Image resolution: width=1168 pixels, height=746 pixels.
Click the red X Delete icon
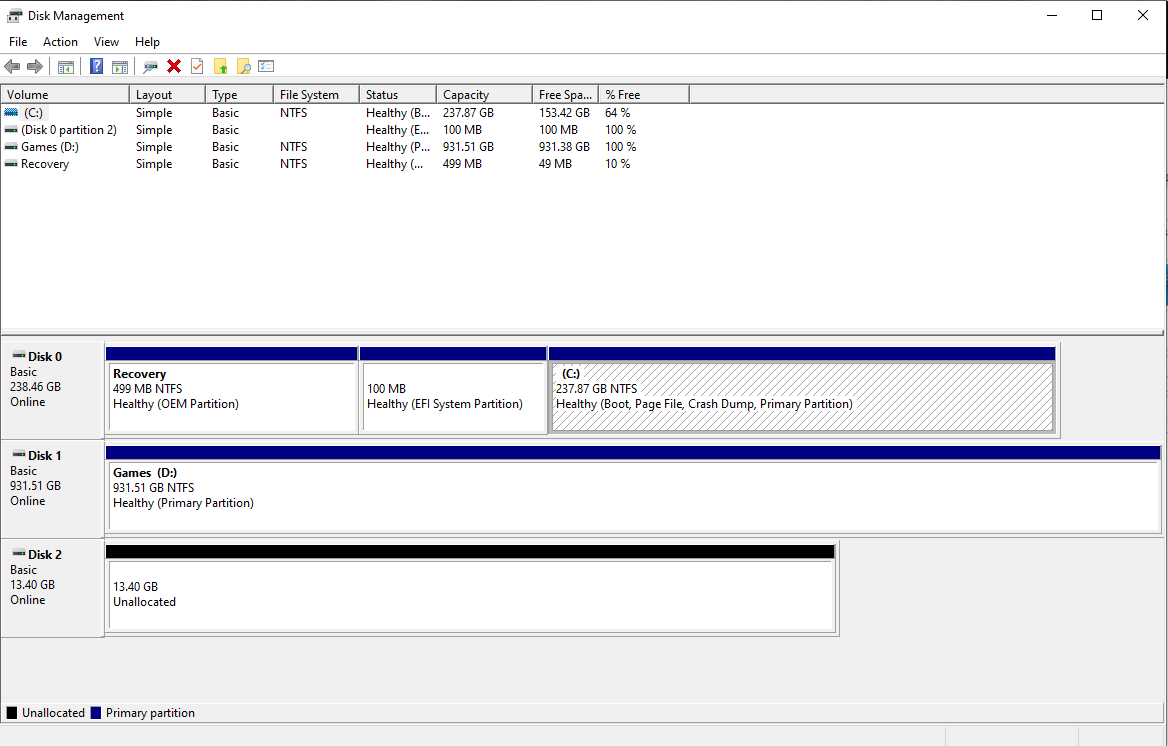[x=174, y=66]
